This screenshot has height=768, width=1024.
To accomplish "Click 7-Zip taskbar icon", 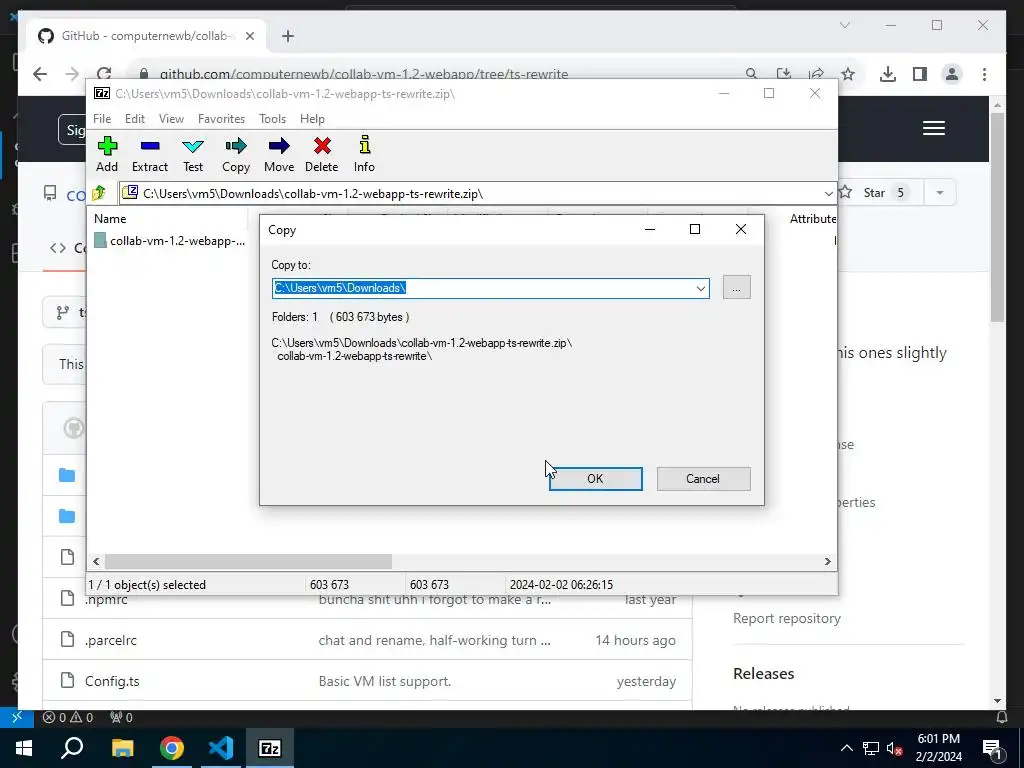I will point(270,748).
